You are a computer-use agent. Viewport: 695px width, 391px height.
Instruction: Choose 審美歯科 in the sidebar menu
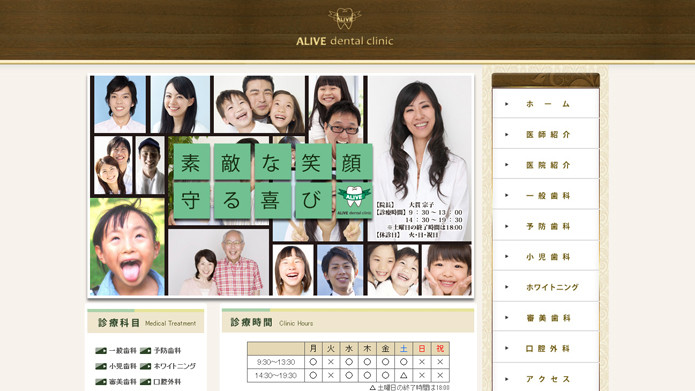pos(546,318)
